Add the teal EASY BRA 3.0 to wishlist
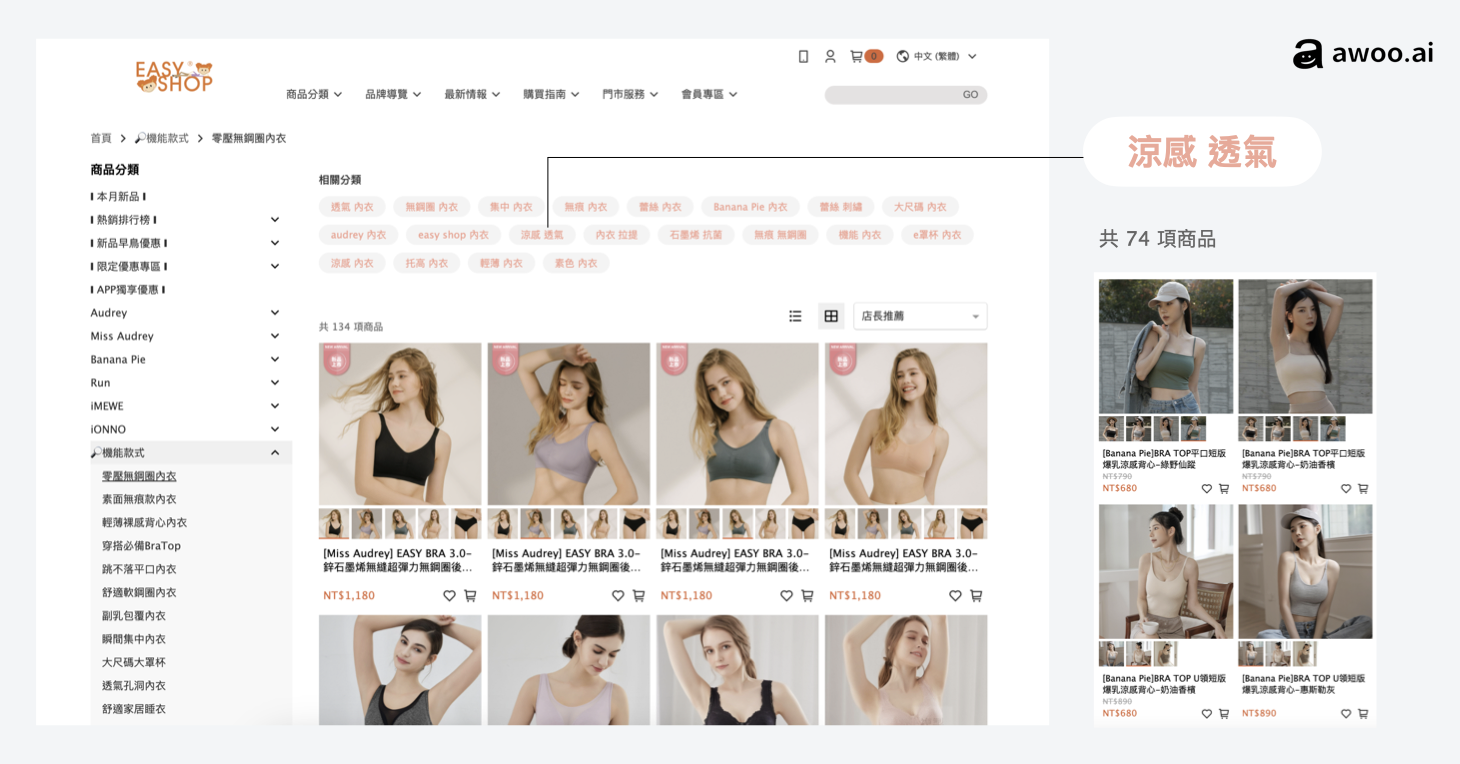The width and height of the screenshot is (1460, 764). tap(787, 596)
